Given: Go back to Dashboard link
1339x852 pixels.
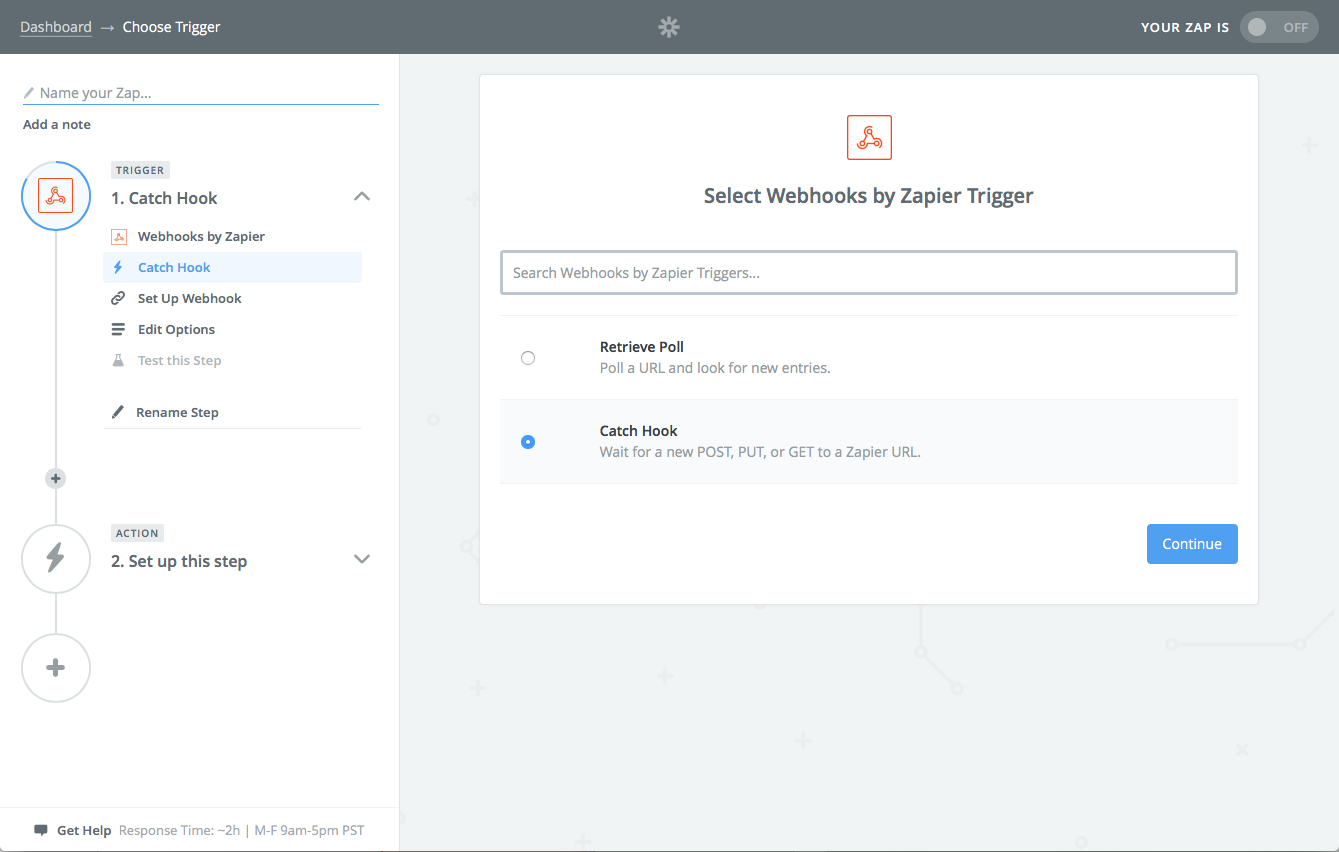Looking at the screenshot, I should 56,27.
